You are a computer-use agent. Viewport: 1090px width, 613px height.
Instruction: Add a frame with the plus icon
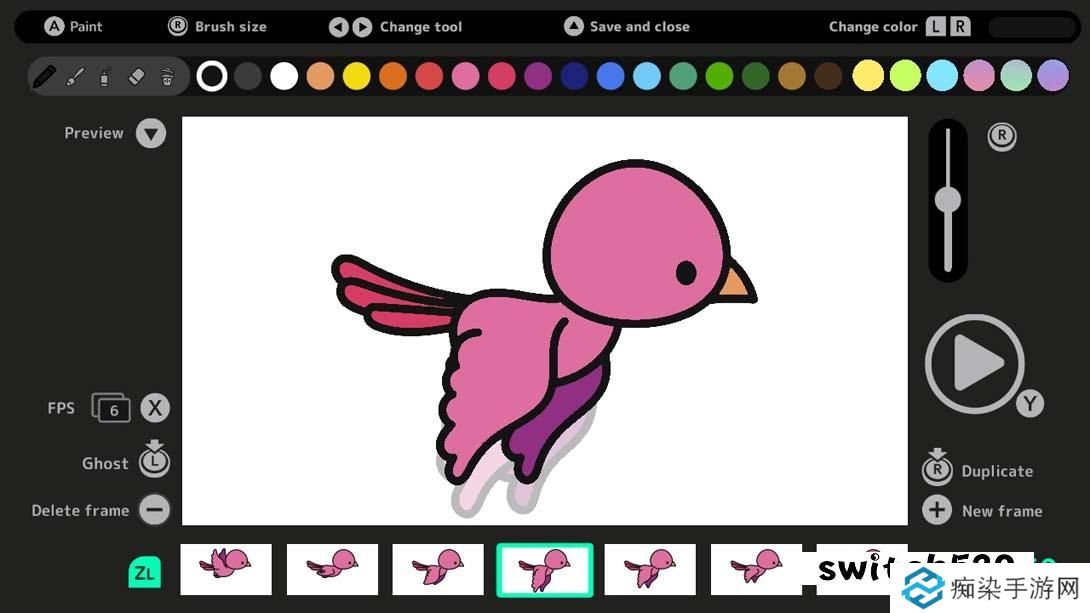point(936,510)
